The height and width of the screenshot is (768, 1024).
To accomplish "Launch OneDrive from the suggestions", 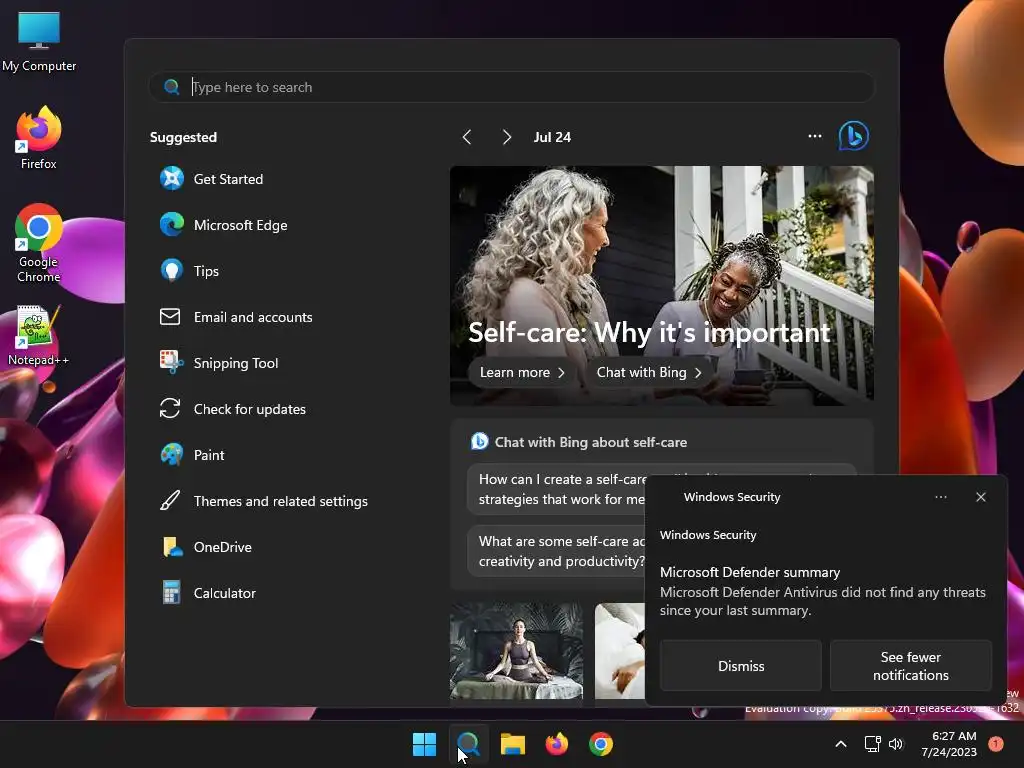I will pos(206,547).
